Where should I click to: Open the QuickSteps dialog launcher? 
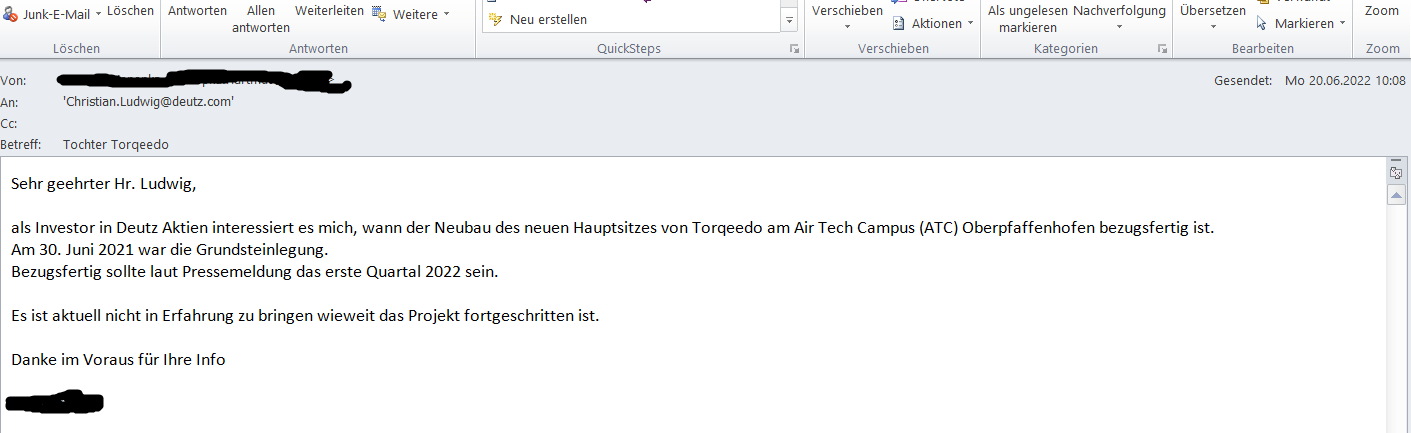pyautogui.click(x=795, y=49)
